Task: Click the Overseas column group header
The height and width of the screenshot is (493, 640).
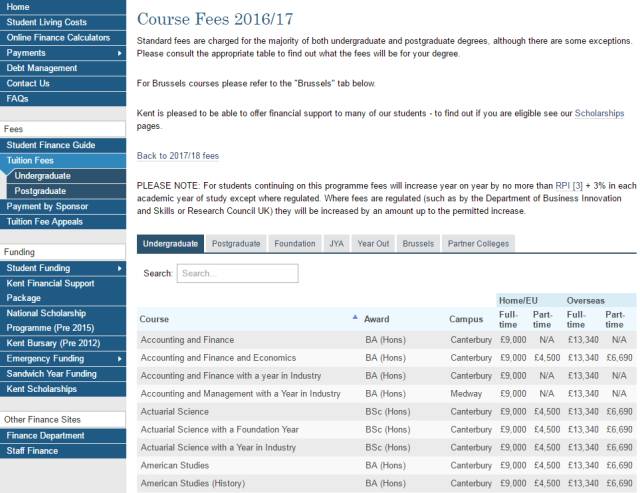Action: (585, 301)
